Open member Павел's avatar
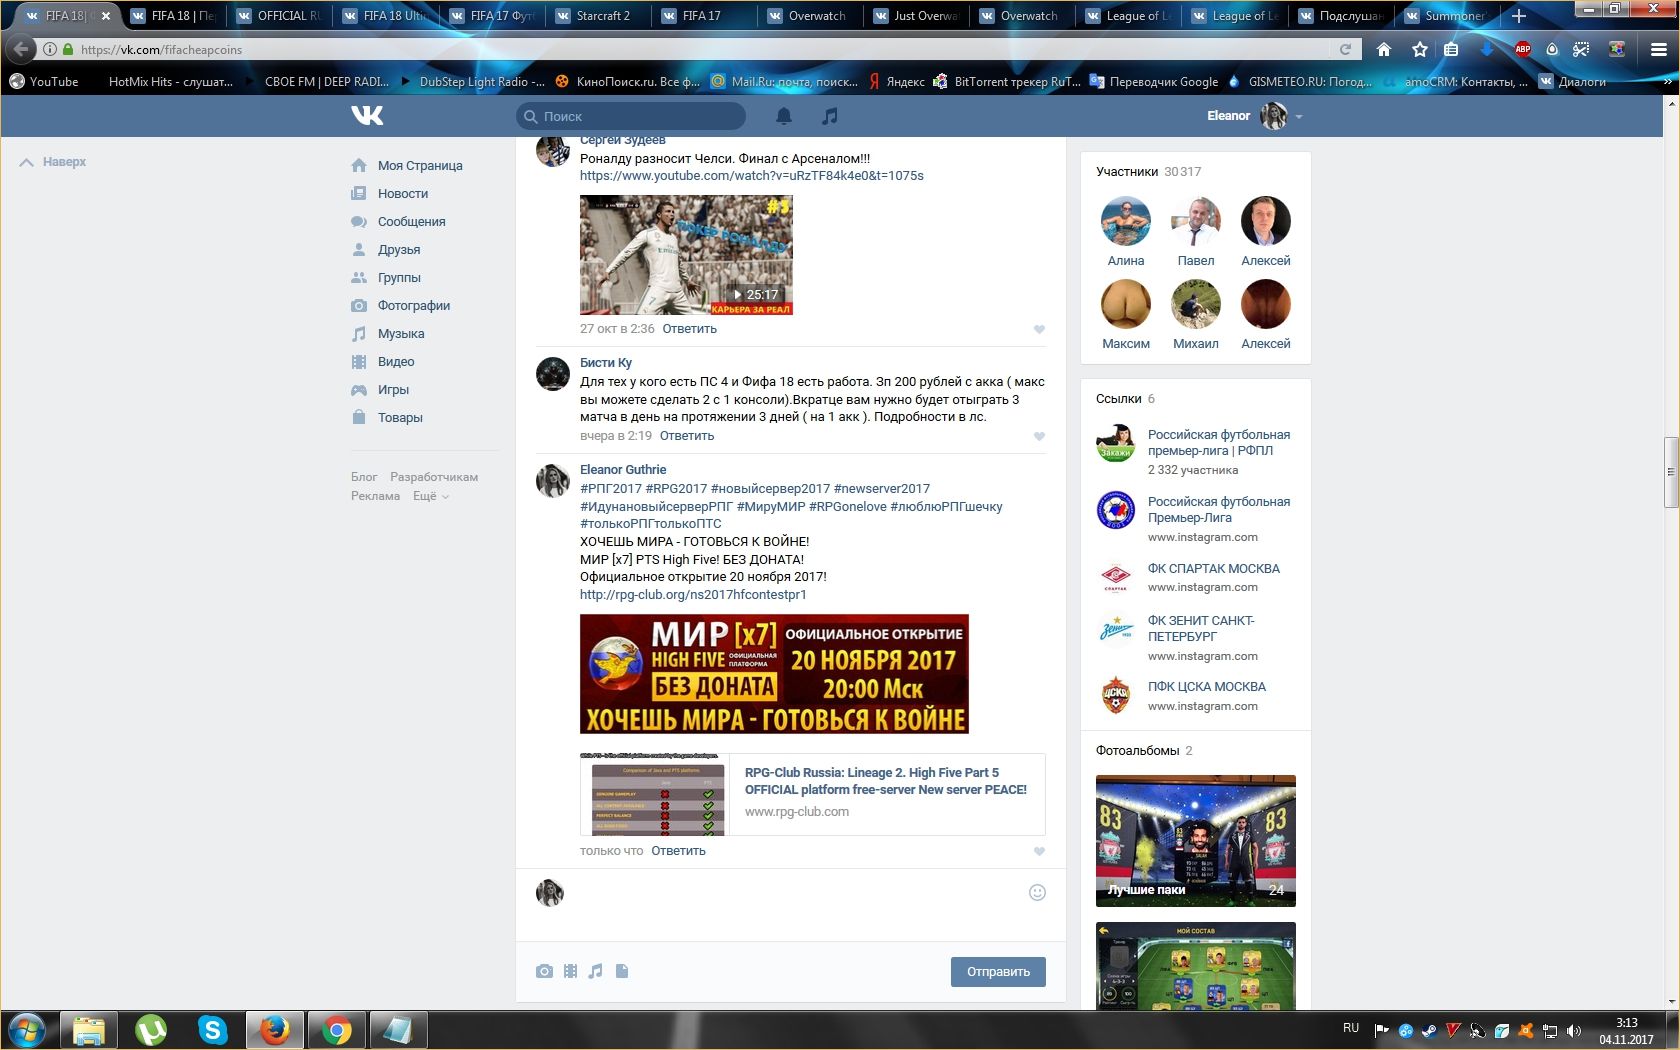 click(x=1196, y=221)
